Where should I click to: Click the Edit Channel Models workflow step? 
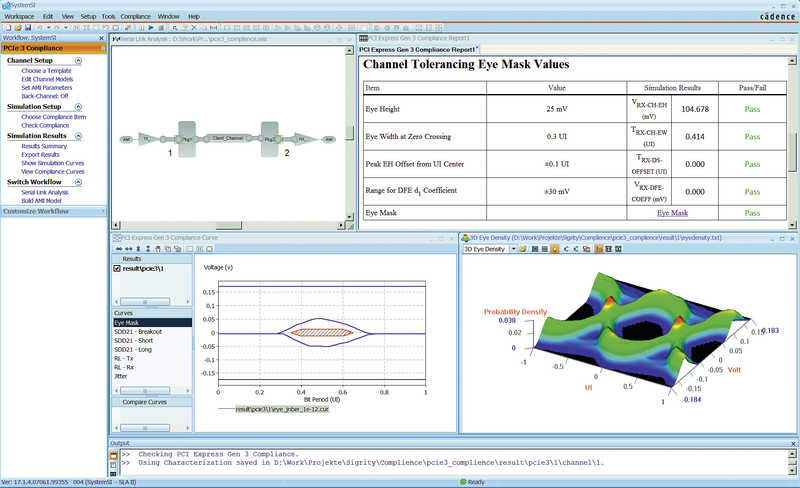coord(47,80)
